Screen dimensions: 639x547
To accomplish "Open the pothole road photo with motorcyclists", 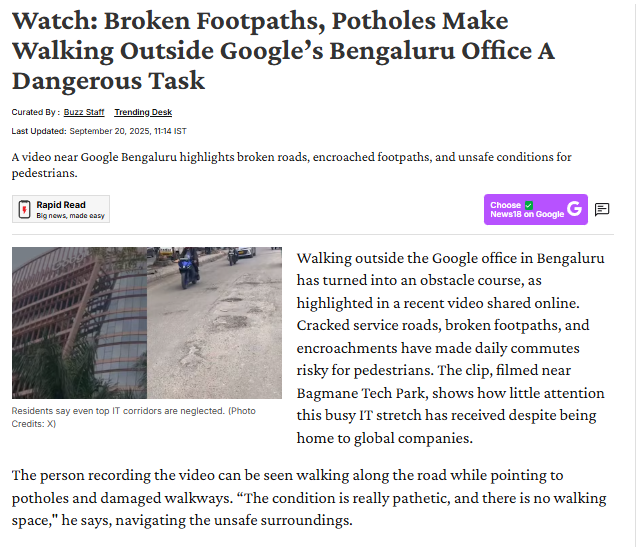I will [215, 323].
